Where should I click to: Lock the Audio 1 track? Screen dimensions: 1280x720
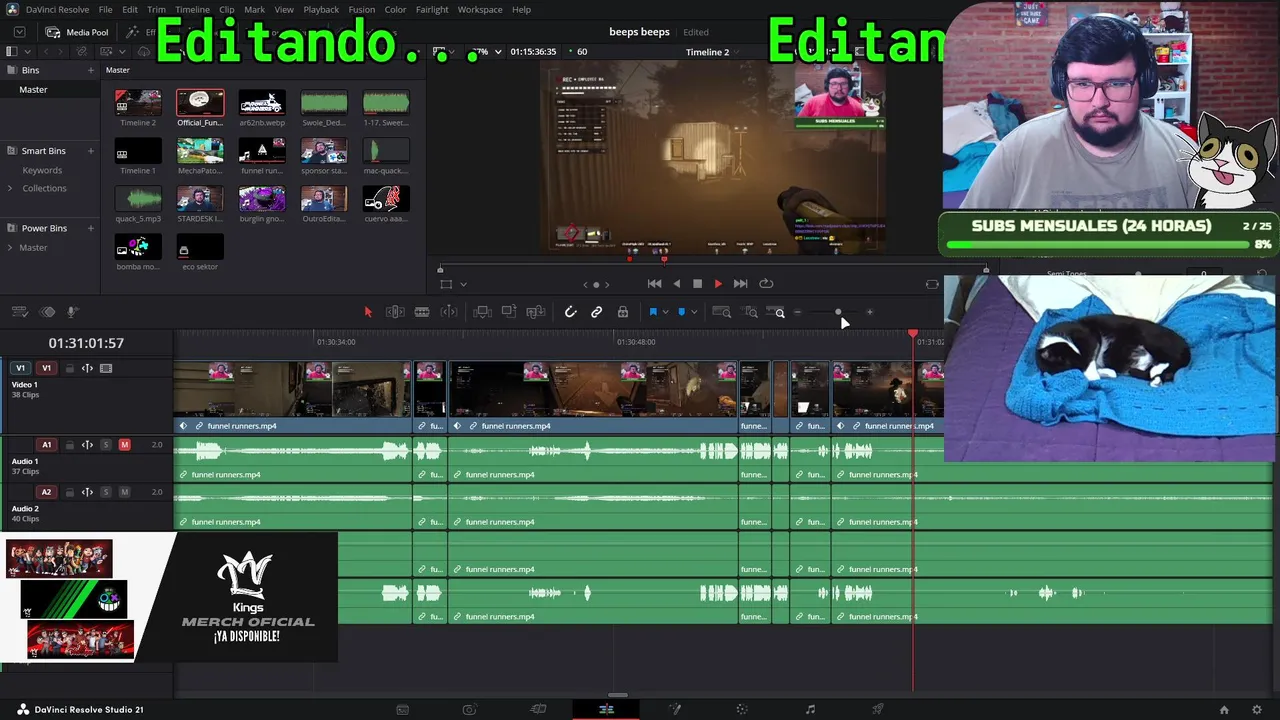coord(69,444)
